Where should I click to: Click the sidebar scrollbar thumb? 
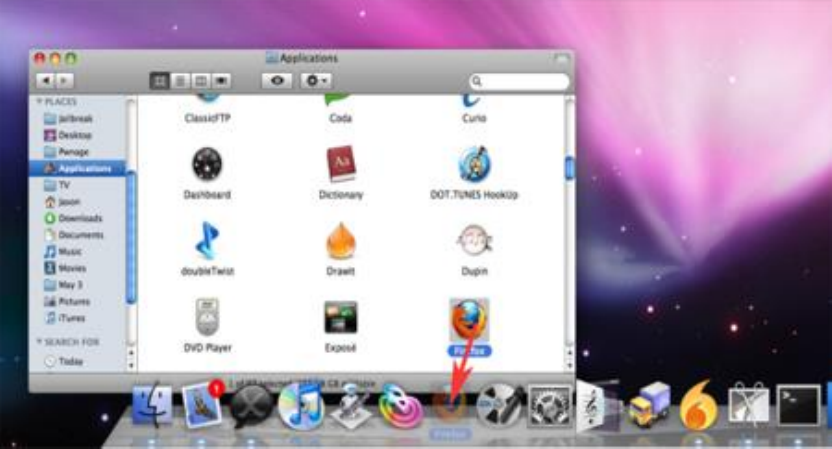pos(131,237)
